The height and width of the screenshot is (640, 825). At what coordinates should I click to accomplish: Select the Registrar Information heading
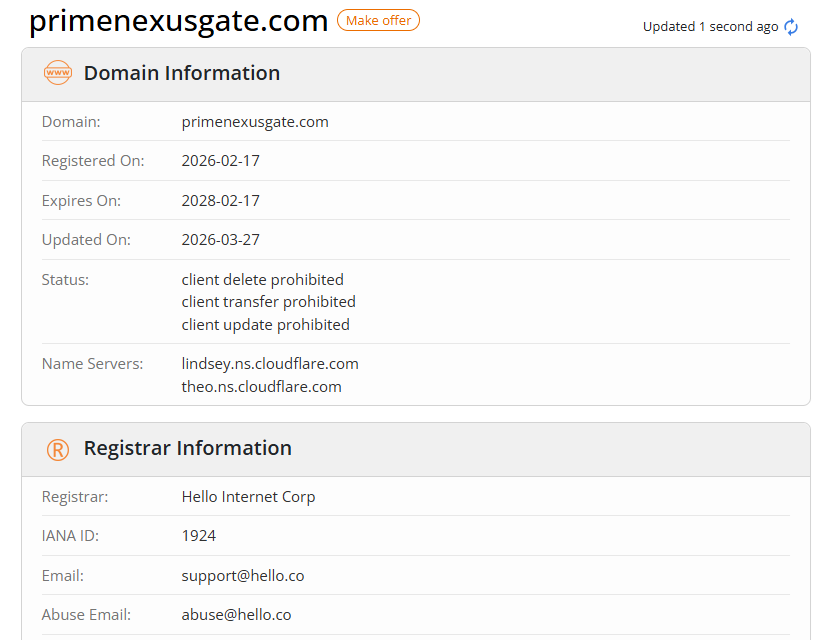(188, 448)
